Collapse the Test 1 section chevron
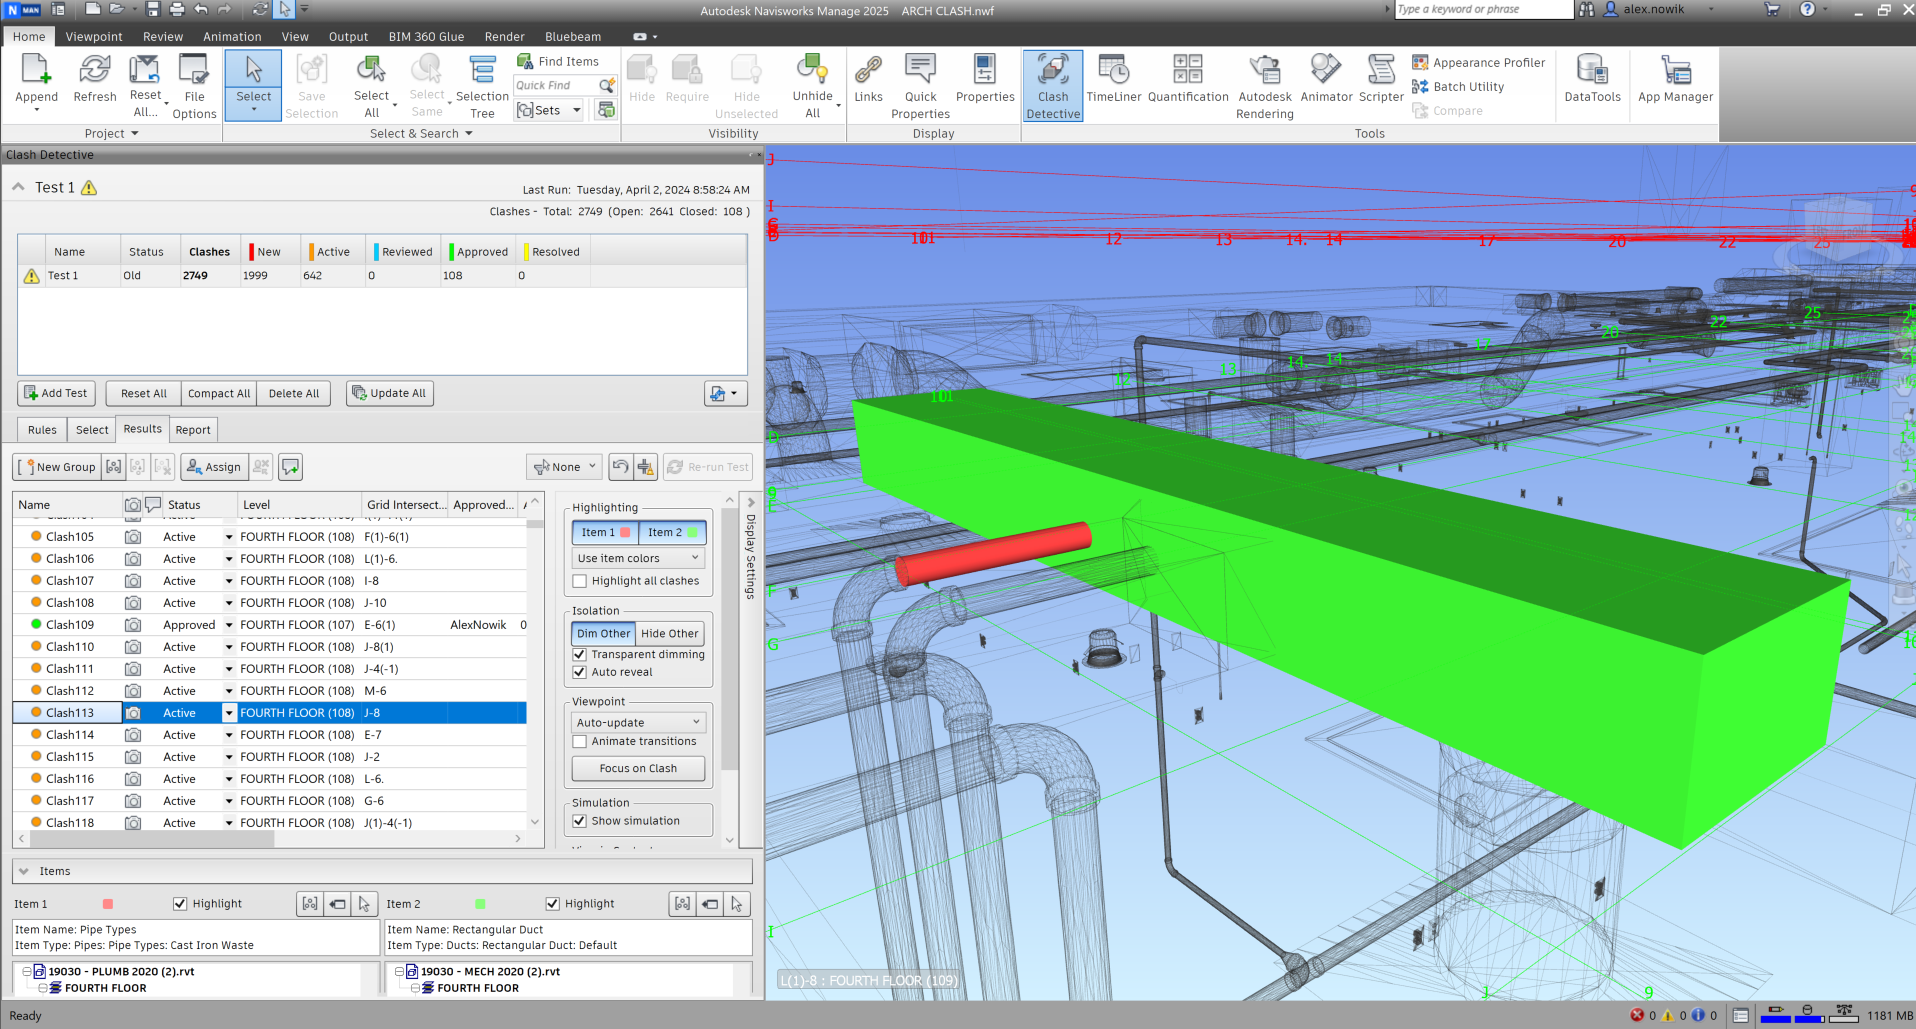This screenshot has height=1029, width=1916. click(x=18, y=187)
